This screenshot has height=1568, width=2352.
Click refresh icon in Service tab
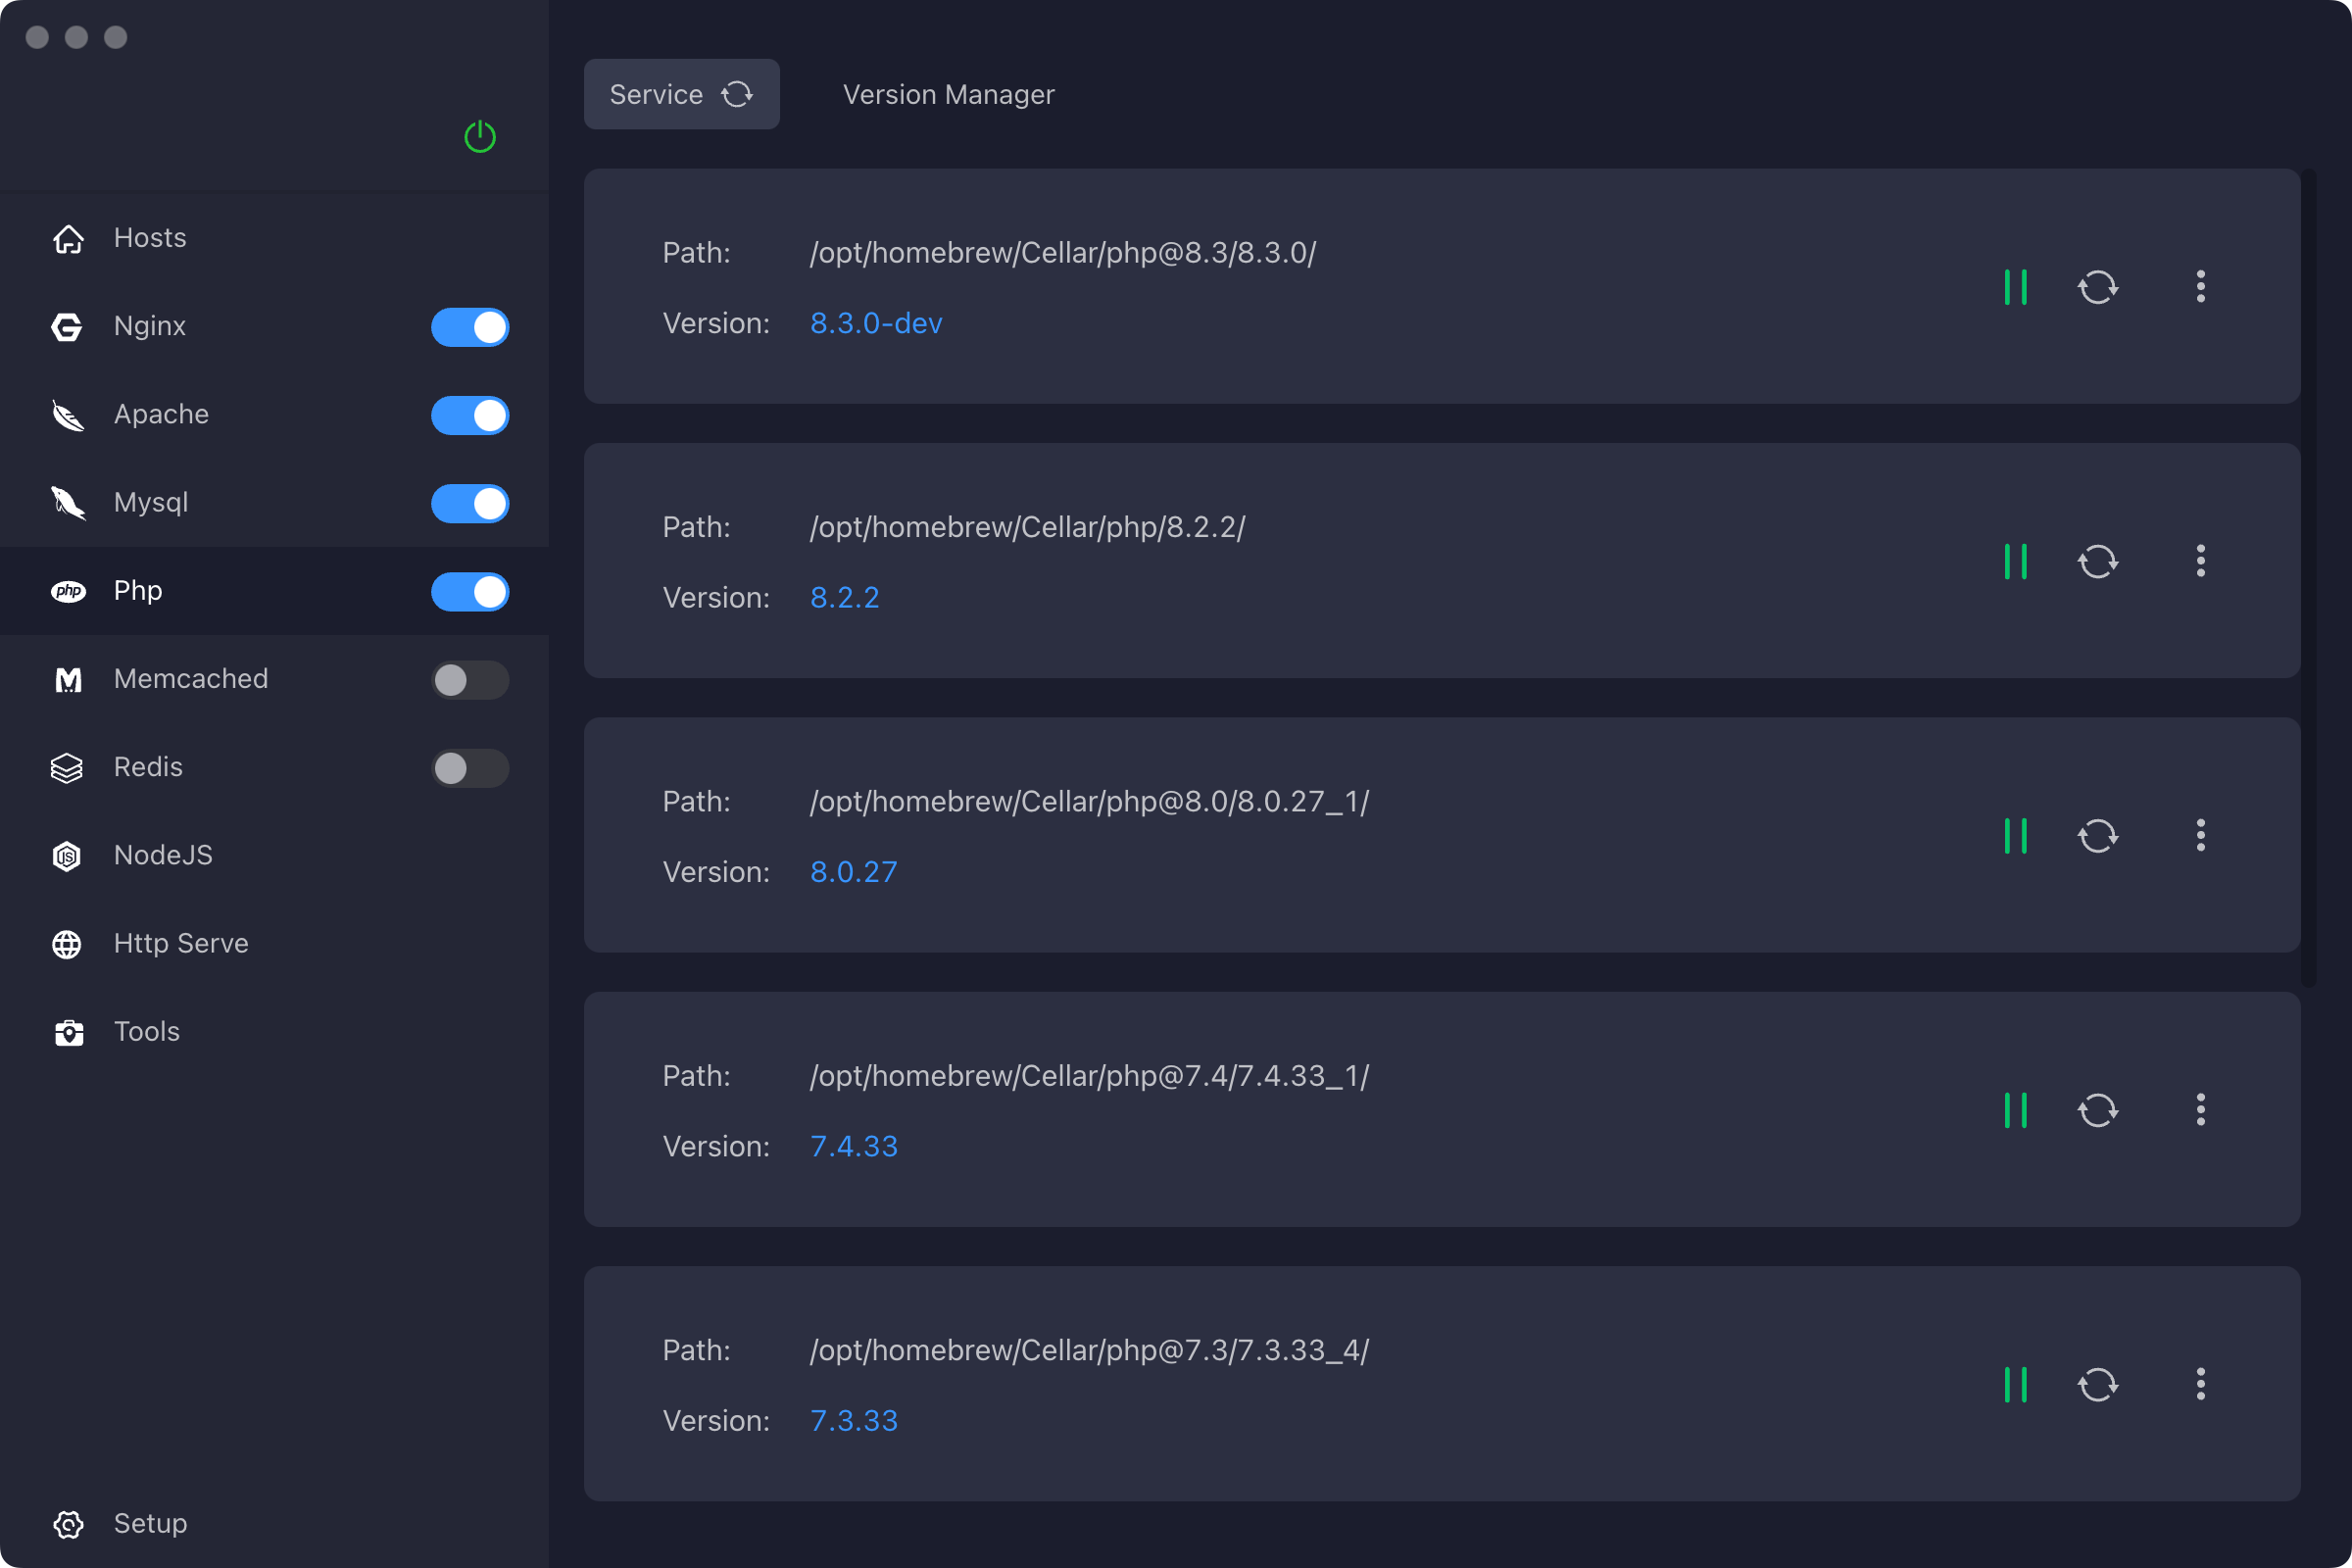coord(737,94)
